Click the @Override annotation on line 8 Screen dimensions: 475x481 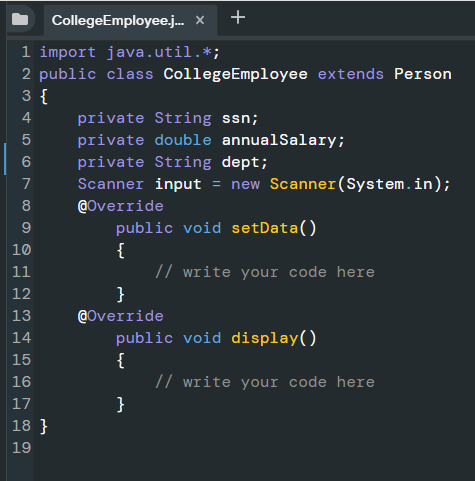pos(120,206)
